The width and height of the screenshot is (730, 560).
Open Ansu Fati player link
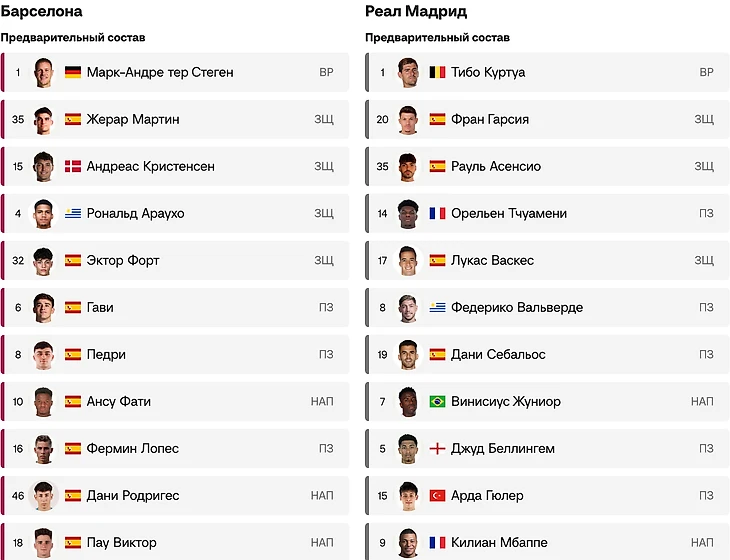[117, 401]
